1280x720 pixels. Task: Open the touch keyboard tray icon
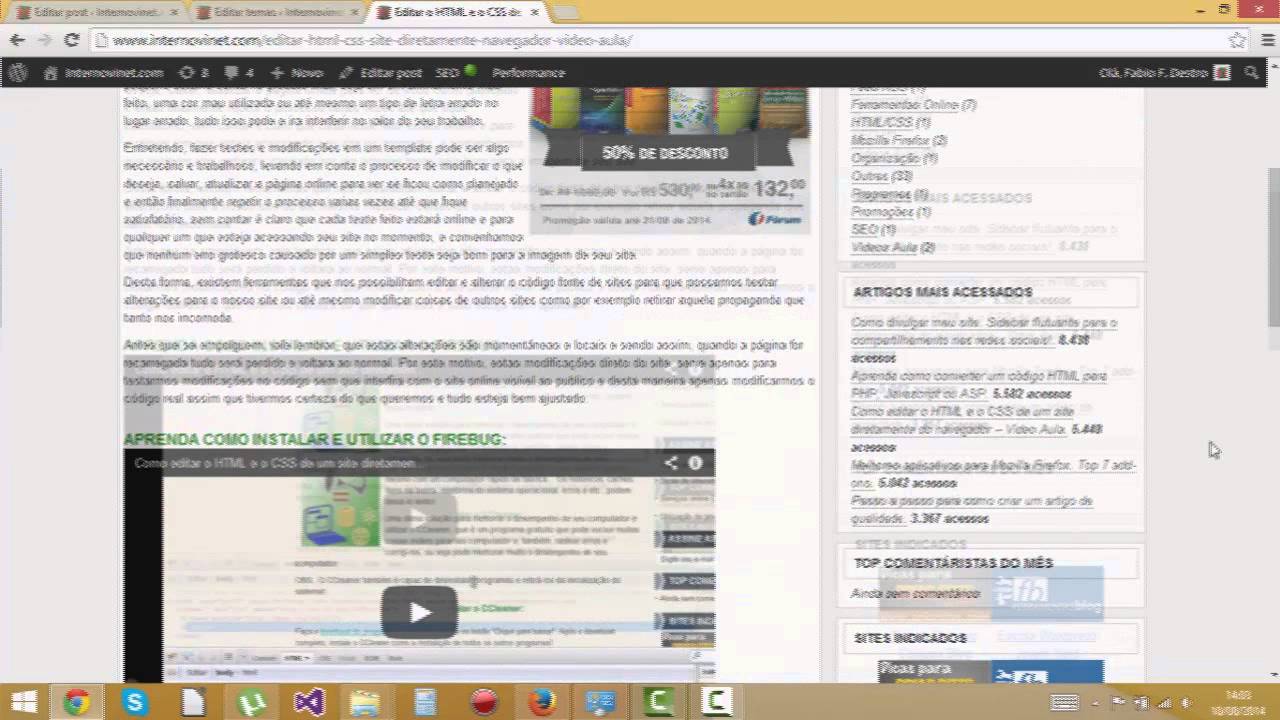(x=1064, y=703)
